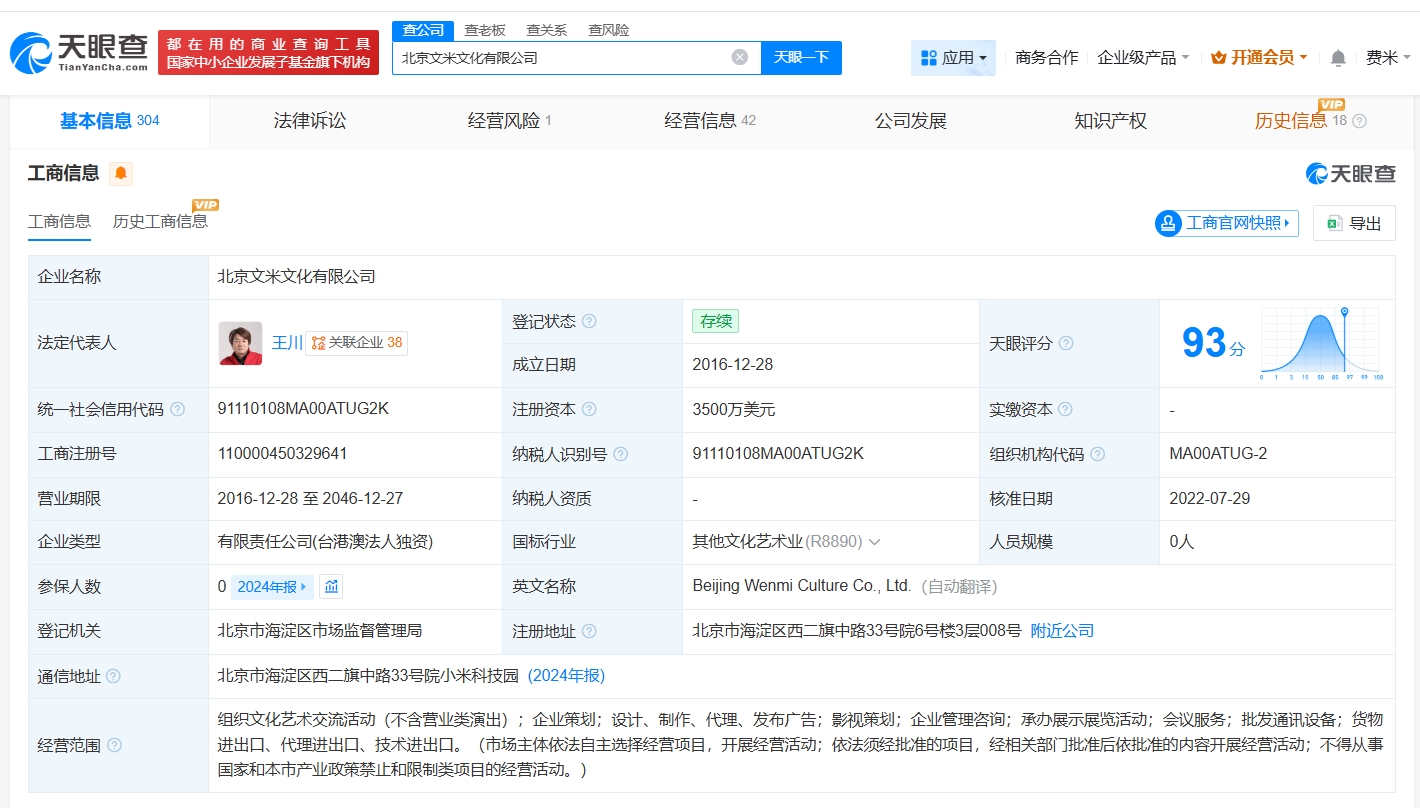Click the legal representative 王川 photo
This screenshot has width=1420, height=808.
click(240, 343)
